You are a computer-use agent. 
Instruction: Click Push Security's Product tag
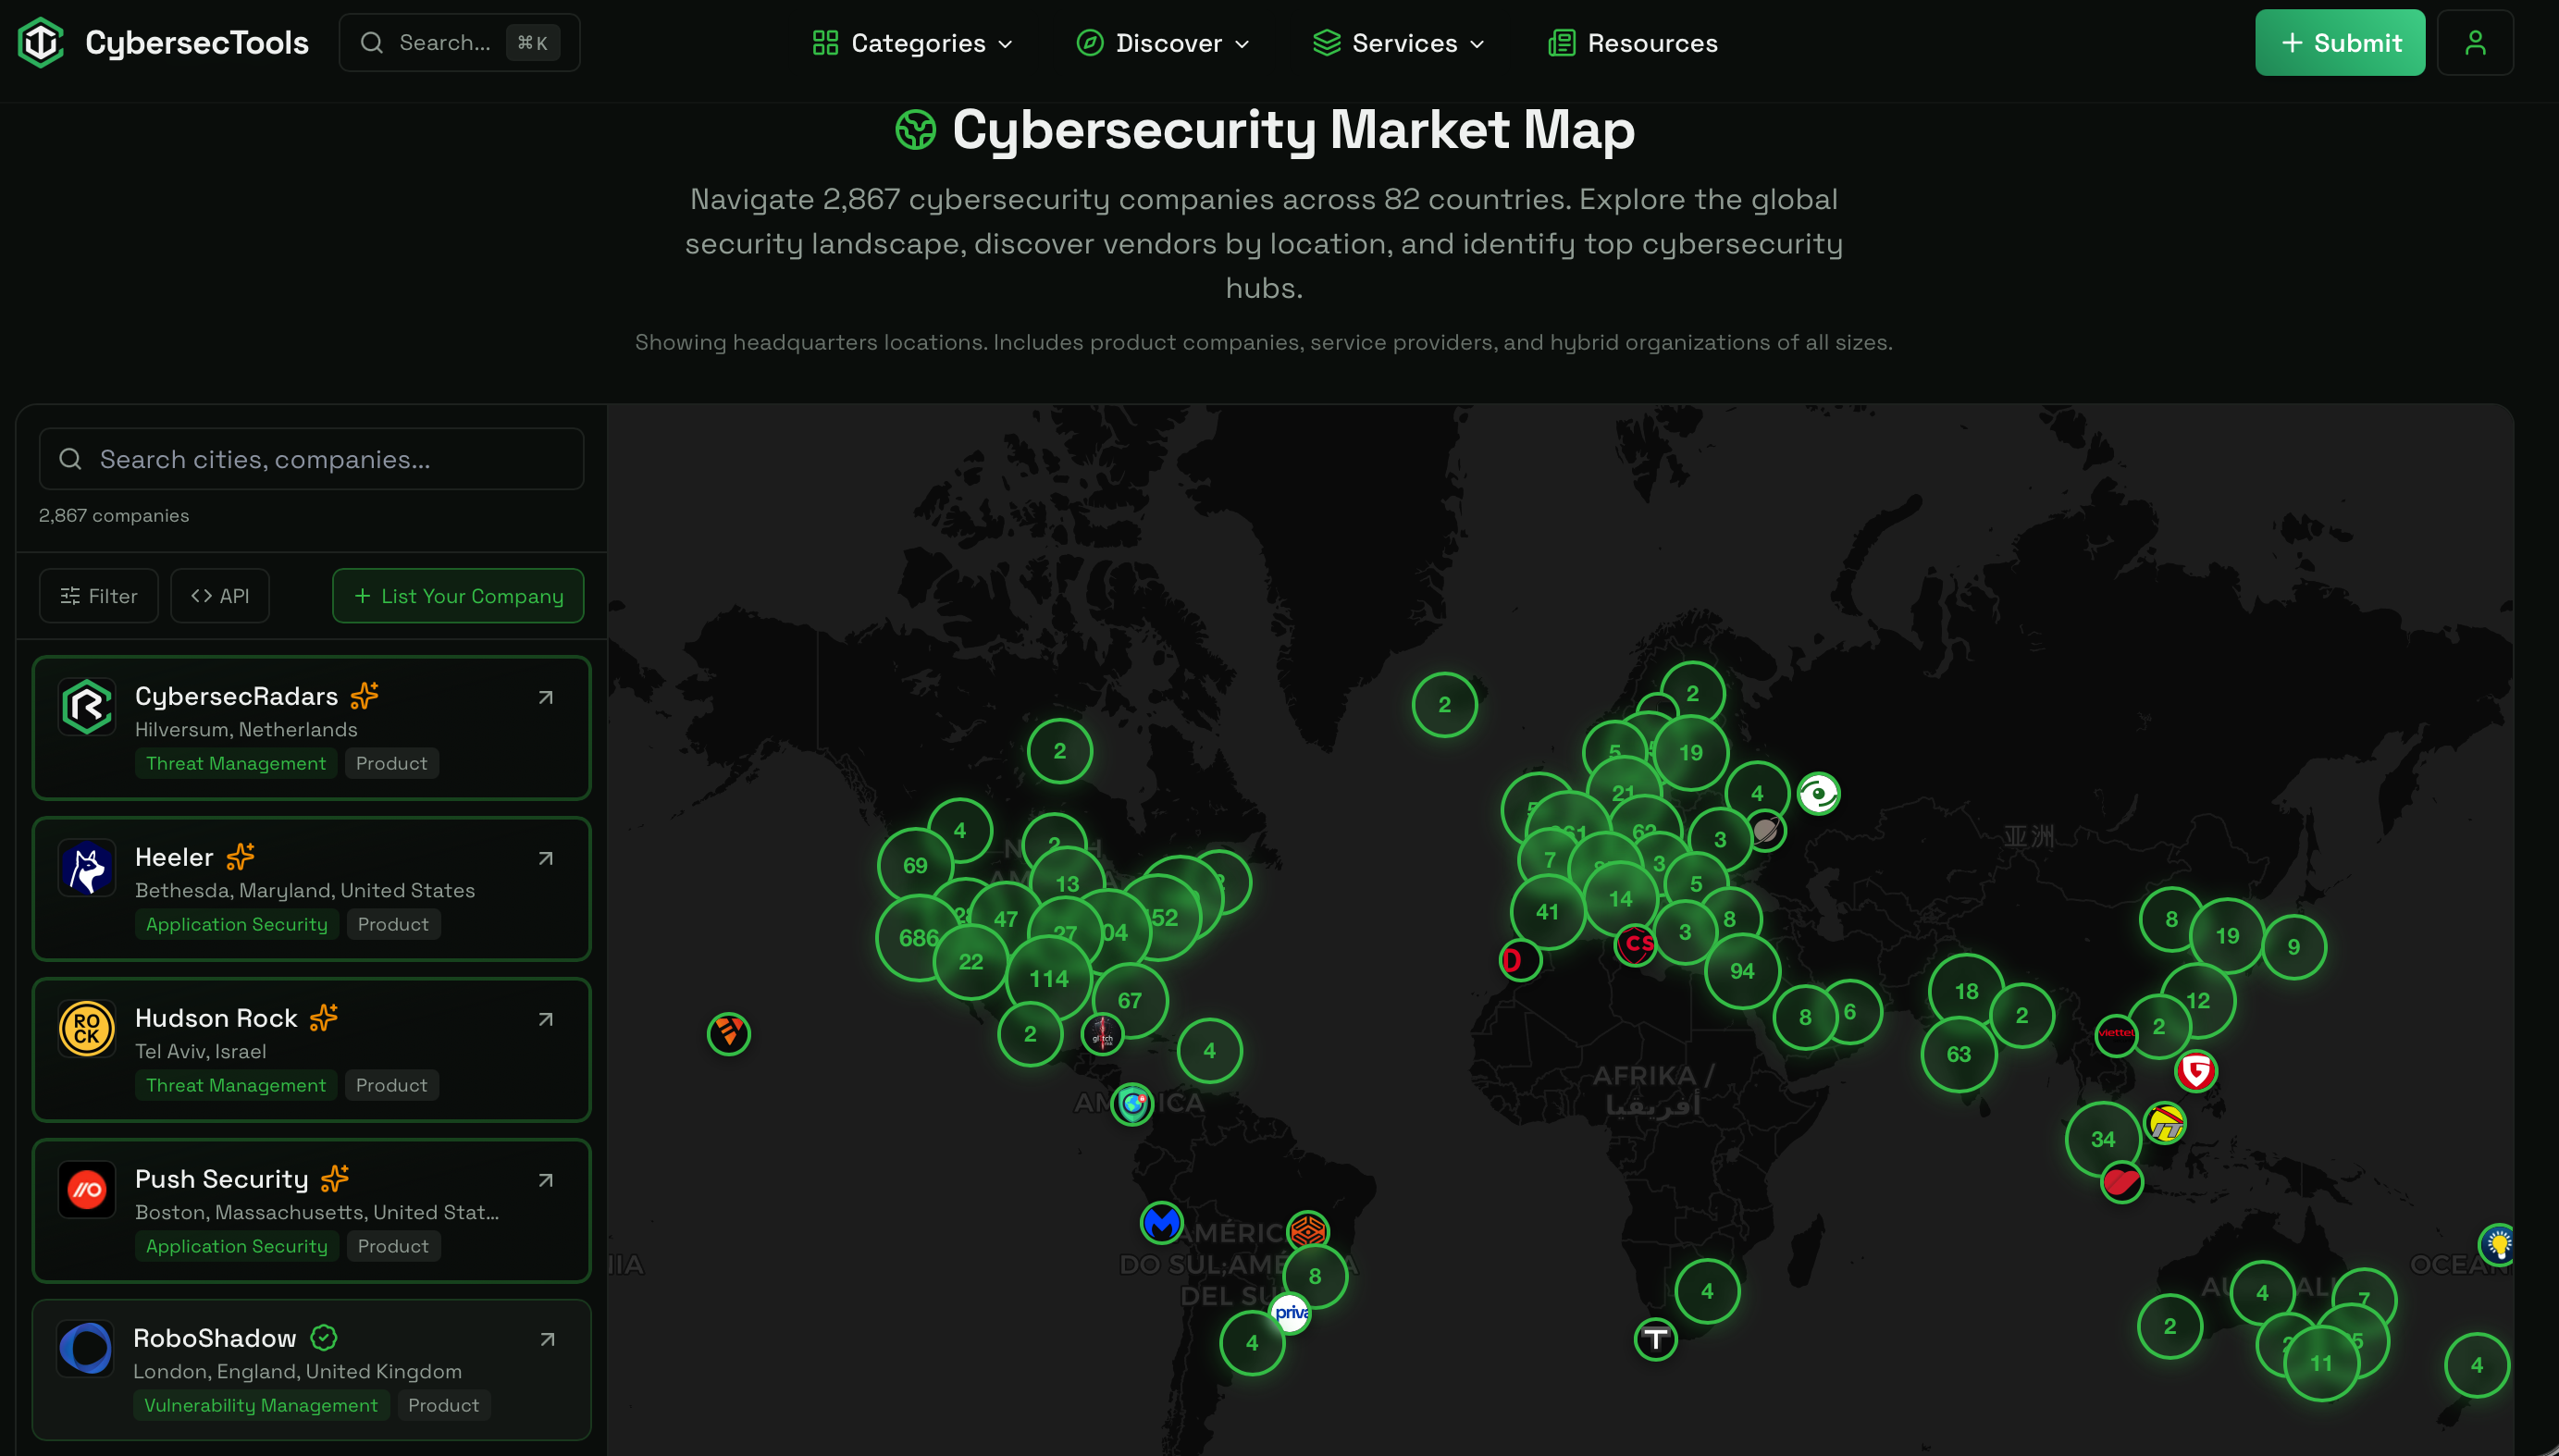pyautogui.click(x=393, y=1247)
